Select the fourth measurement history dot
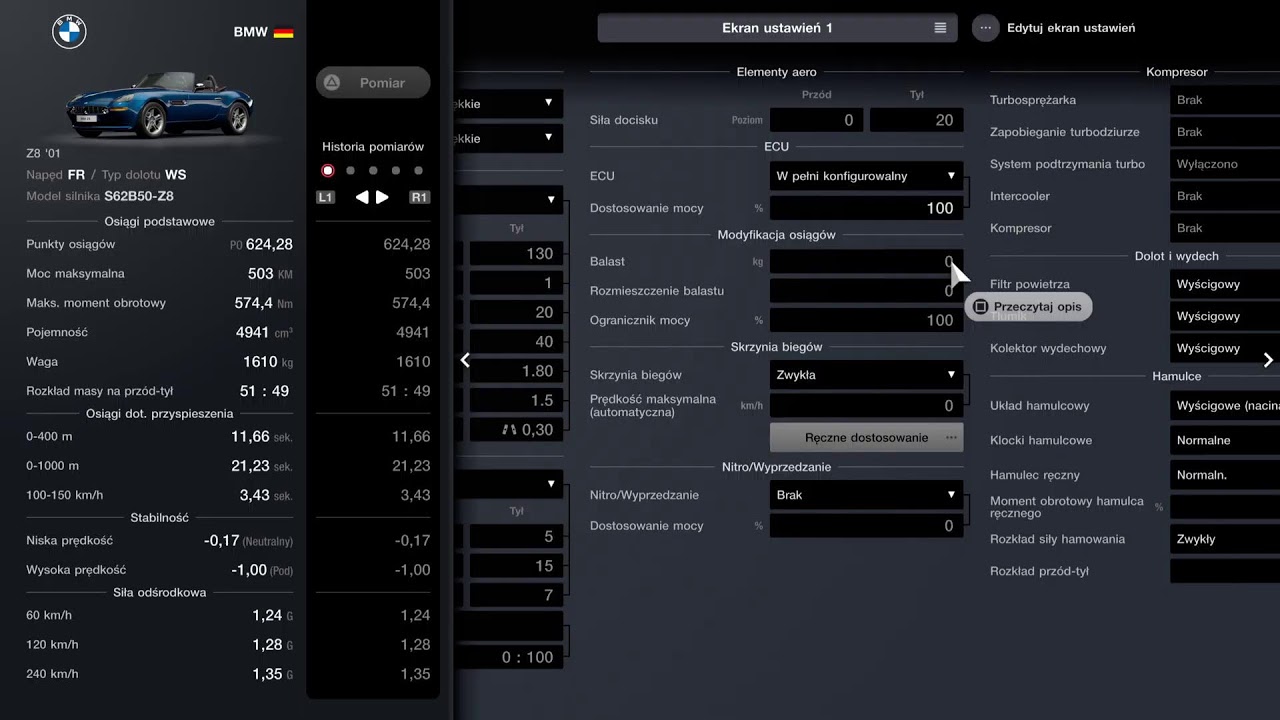1280x720 pixels. pos(396,171)
